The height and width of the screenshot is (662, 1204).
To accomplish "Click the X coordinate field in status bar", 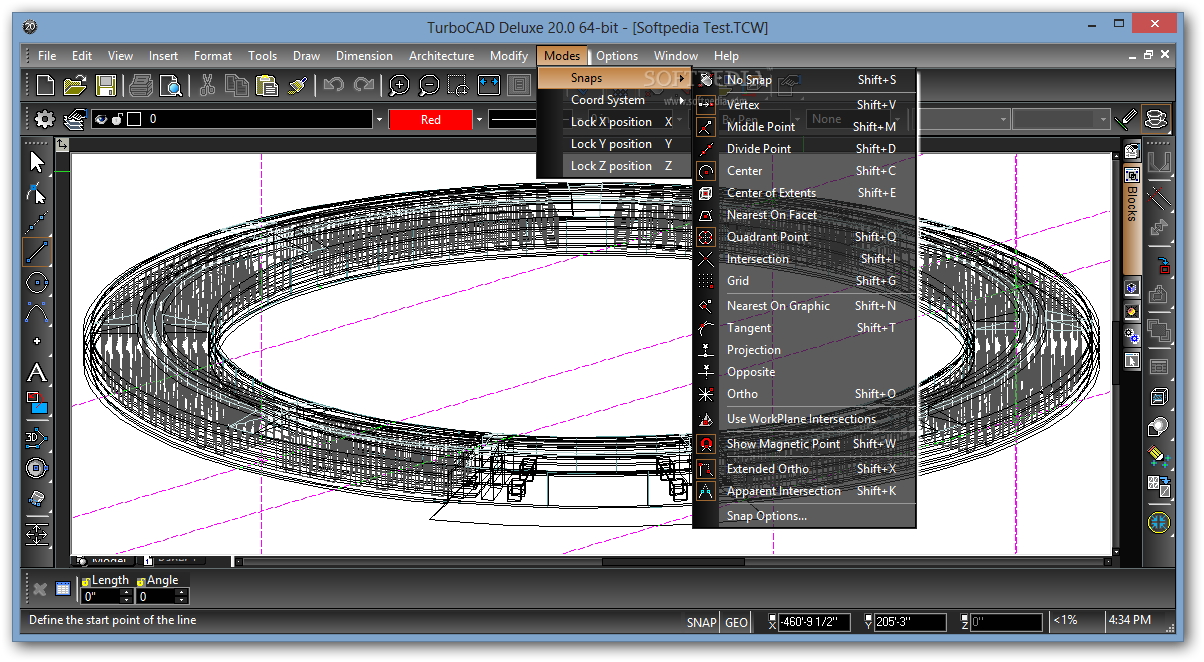I will 815,622.
